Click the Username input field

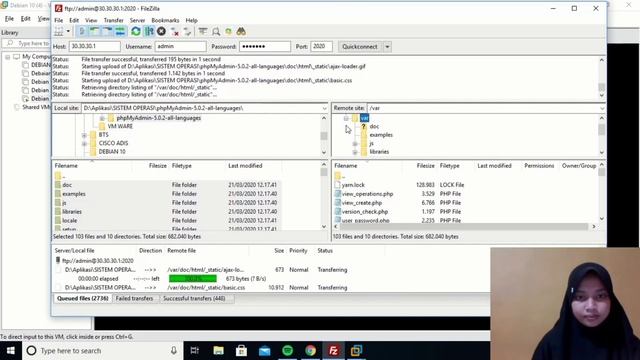coord(180,47)
